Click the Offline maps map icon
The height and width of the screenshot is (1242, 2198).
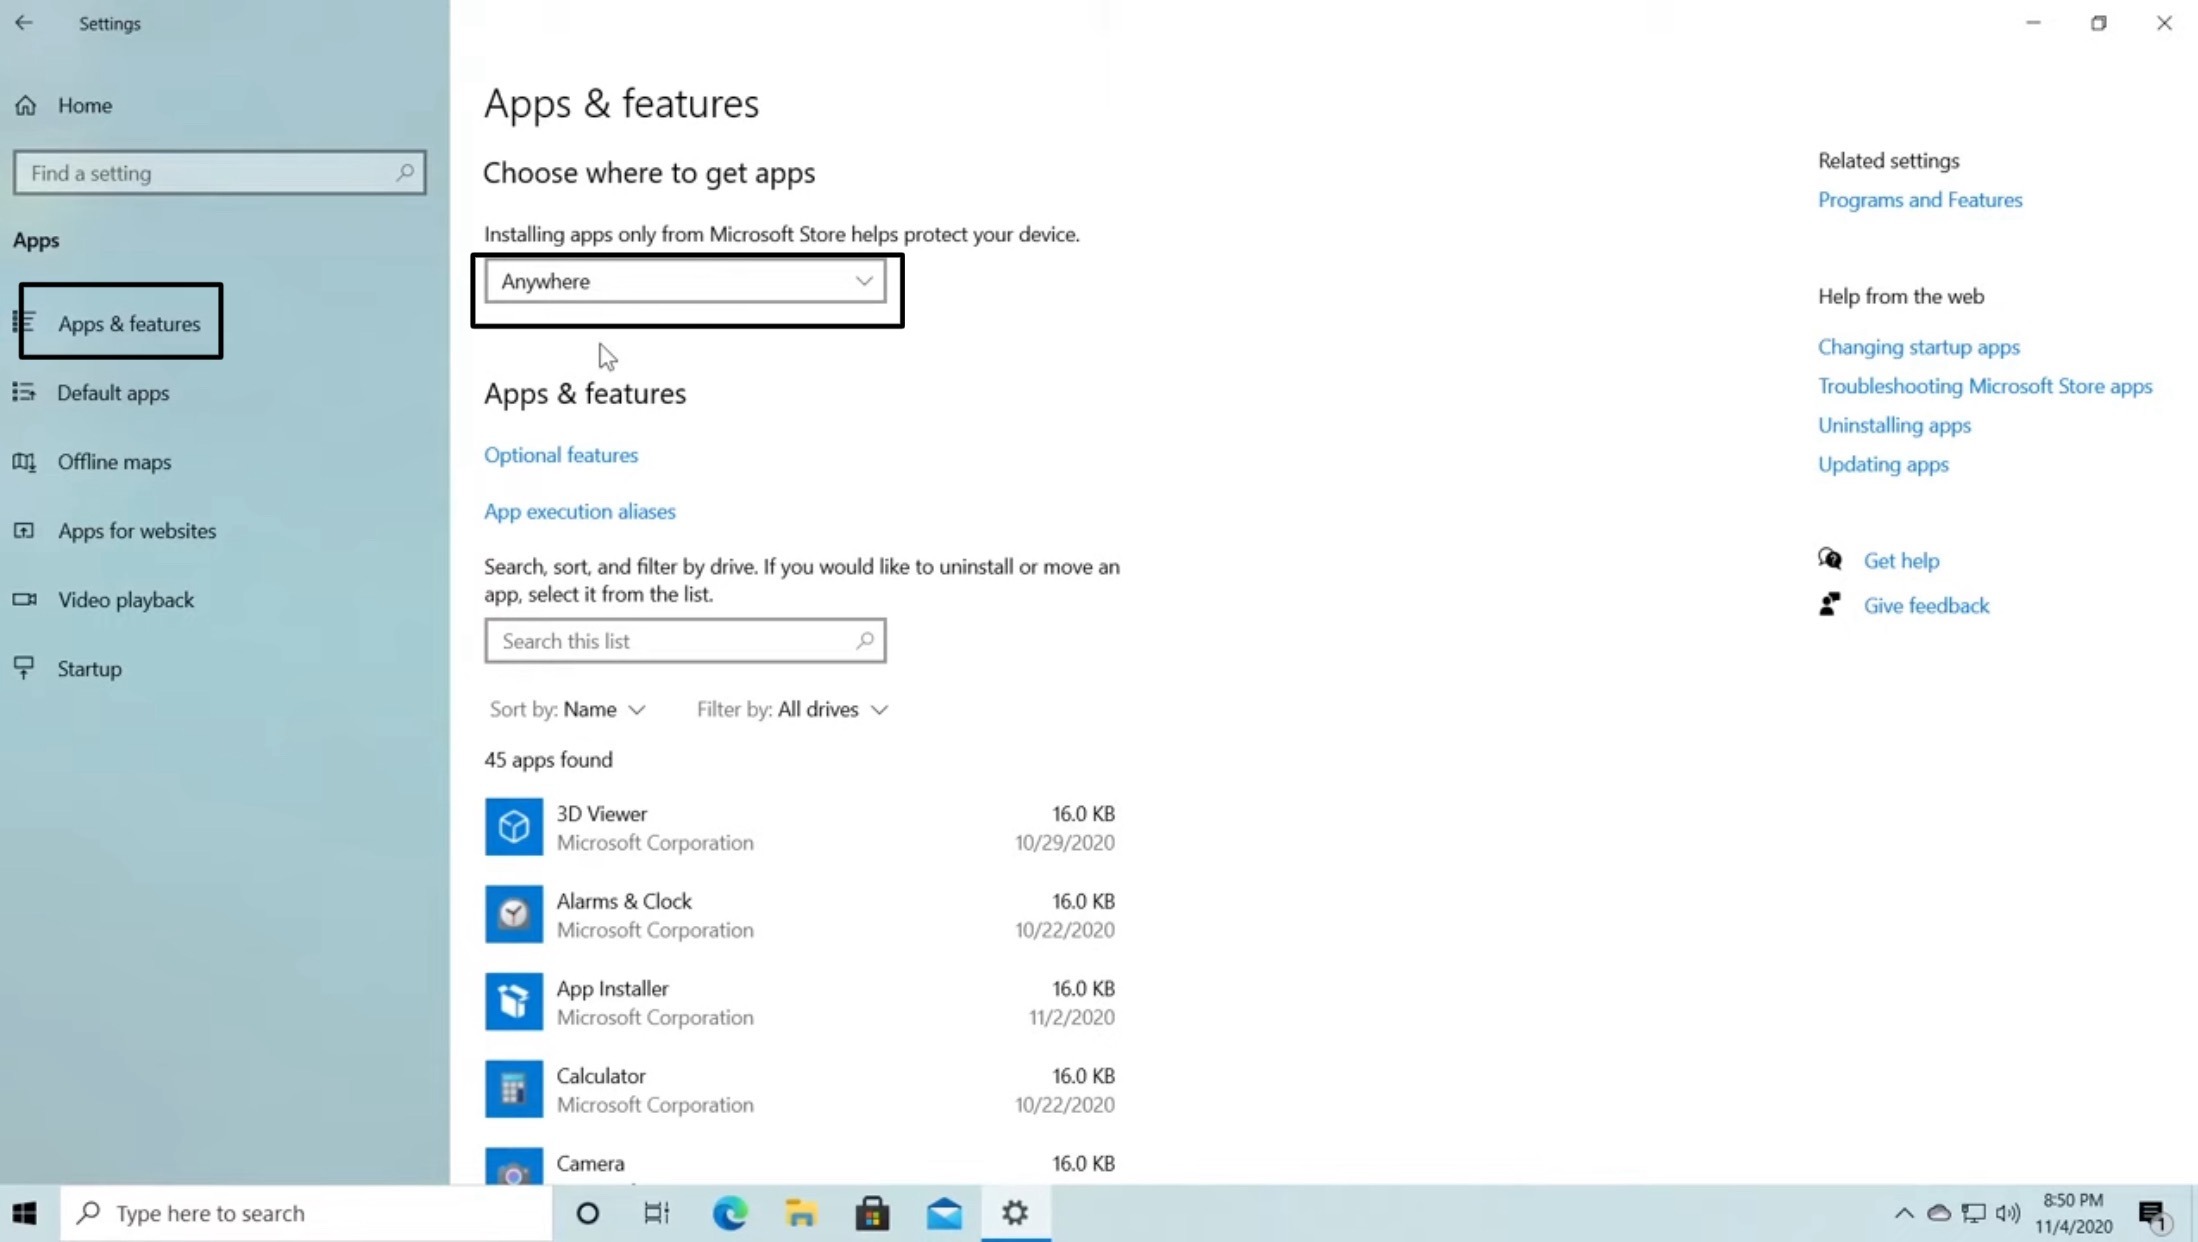click(24, 461)
